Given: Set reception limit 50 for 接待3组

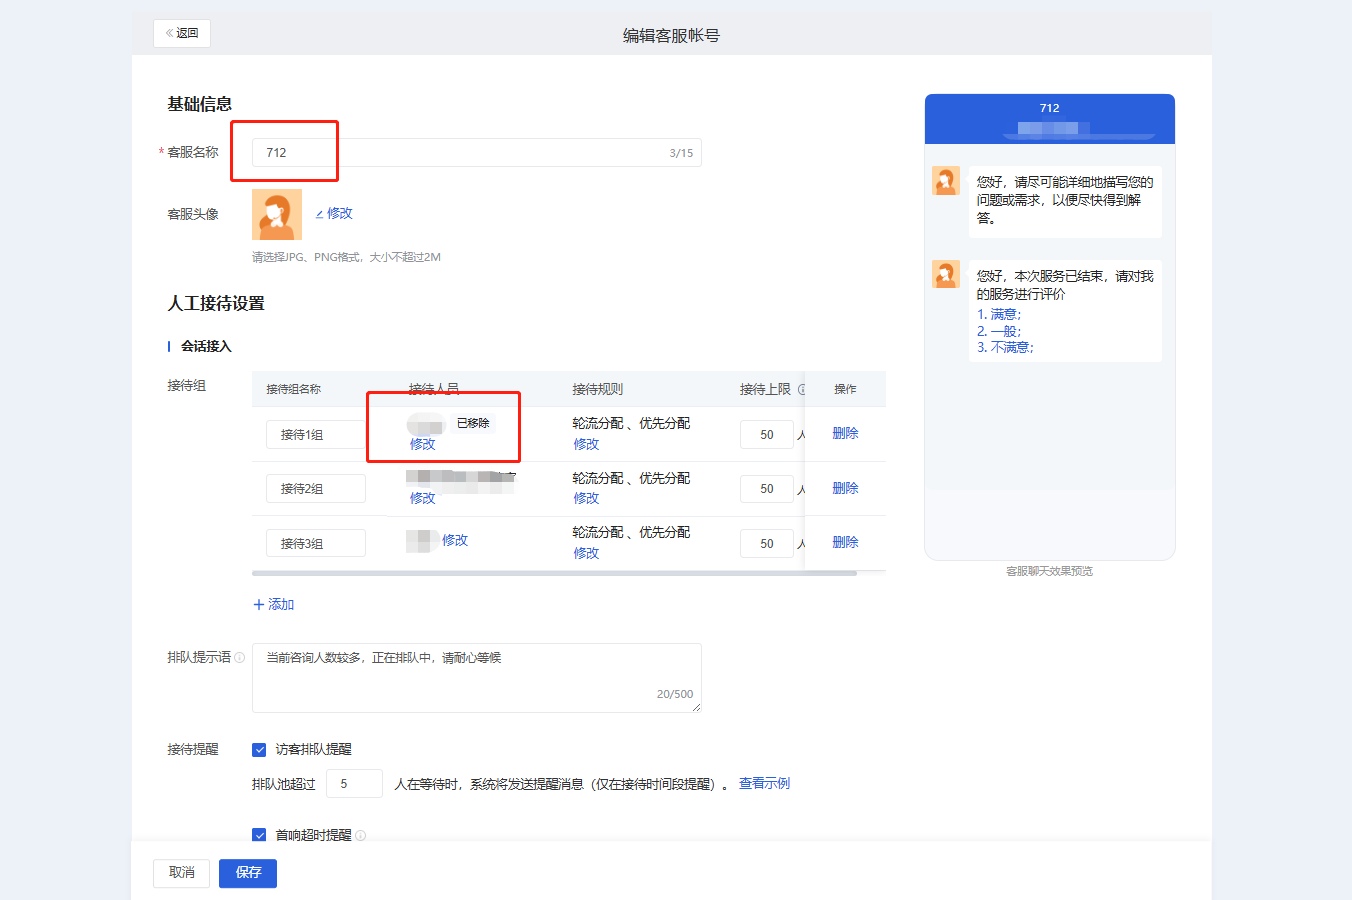Looking at the screenshot, I should coord(767,543).
